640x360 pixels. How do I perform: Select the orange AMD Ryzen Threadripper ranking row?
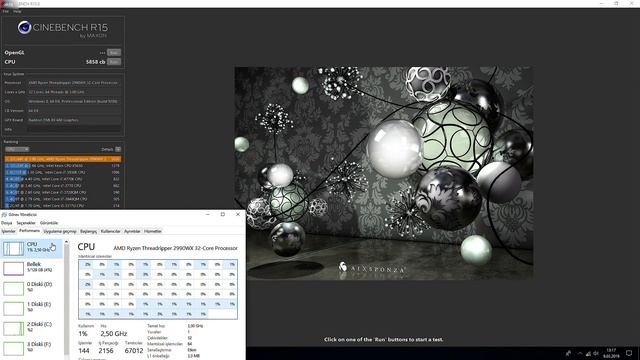click(62, 159)
